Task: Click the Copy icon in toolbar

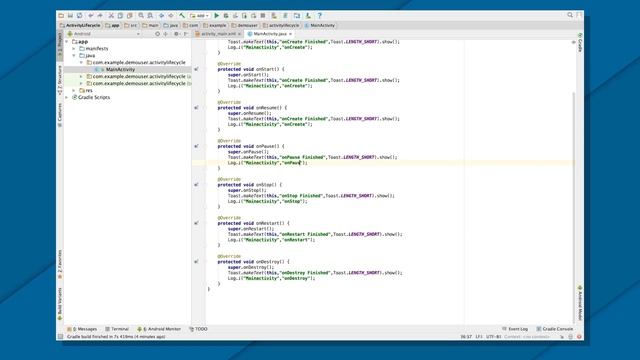Action: point(120,16)
